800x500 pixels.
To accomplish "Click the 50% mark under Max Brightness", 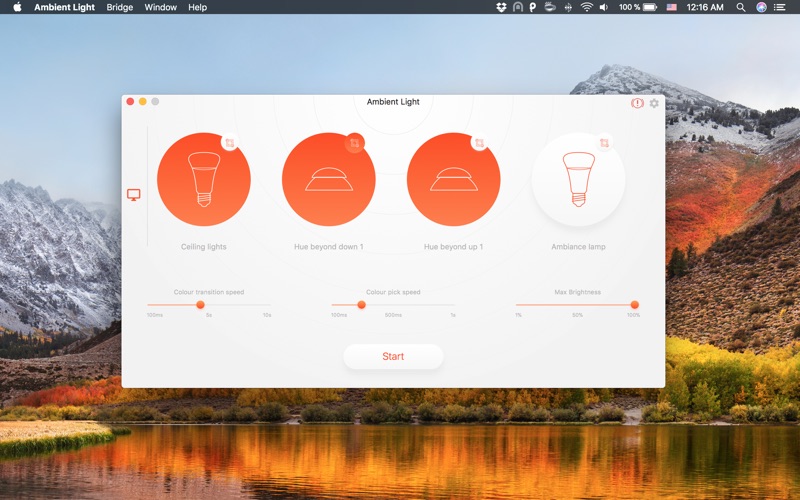I will (x=577, y=315).
